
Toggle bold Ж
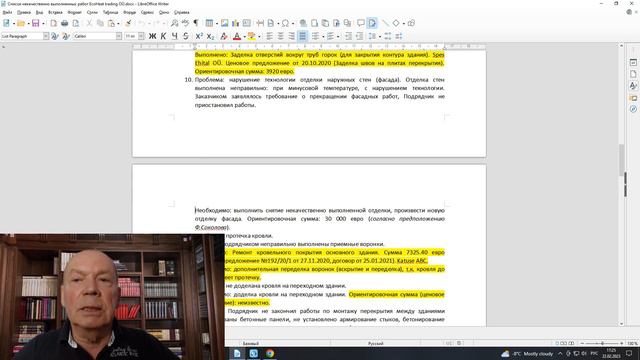[152, 36]
